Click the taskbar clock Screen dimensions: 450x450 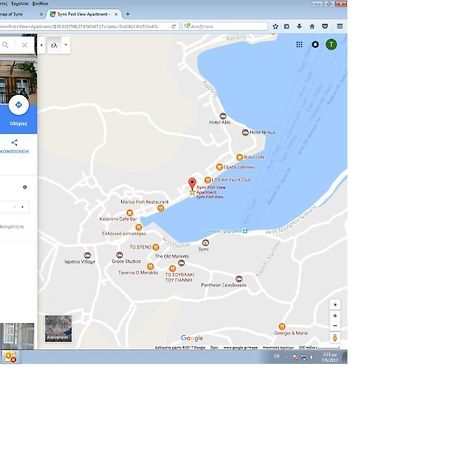[x=330, y=357]
